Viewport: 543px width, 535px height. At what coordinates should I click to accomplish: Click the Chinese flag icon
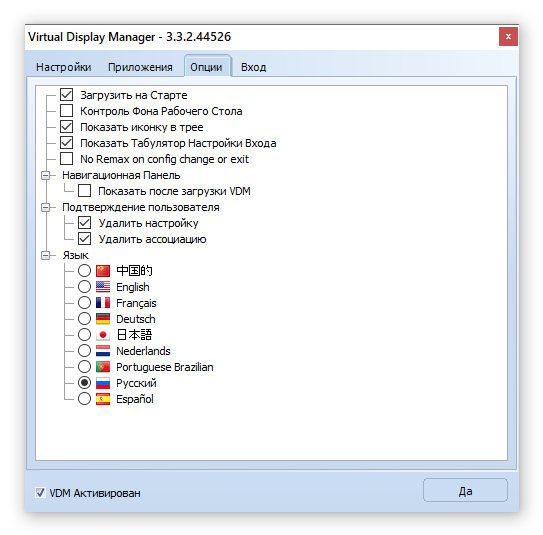point(103,270)
